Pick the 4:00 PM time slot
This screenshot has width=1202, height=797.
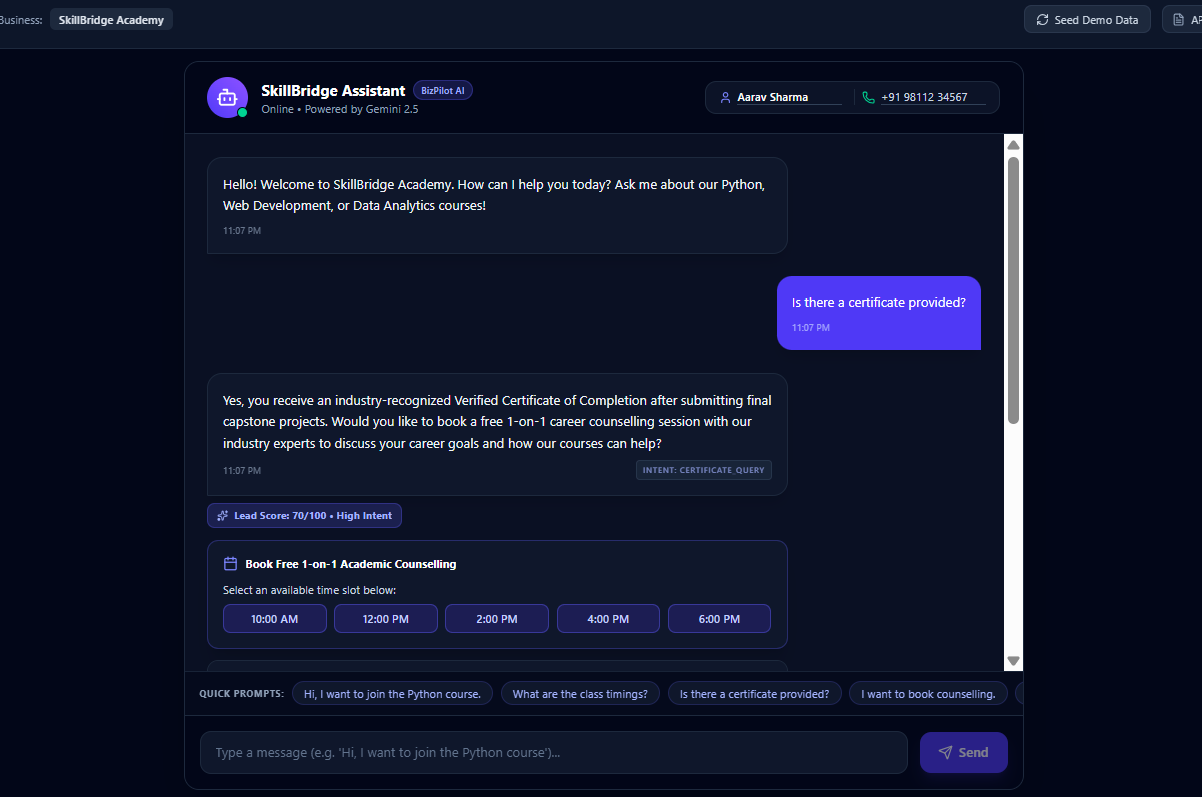tap(608, 619)
